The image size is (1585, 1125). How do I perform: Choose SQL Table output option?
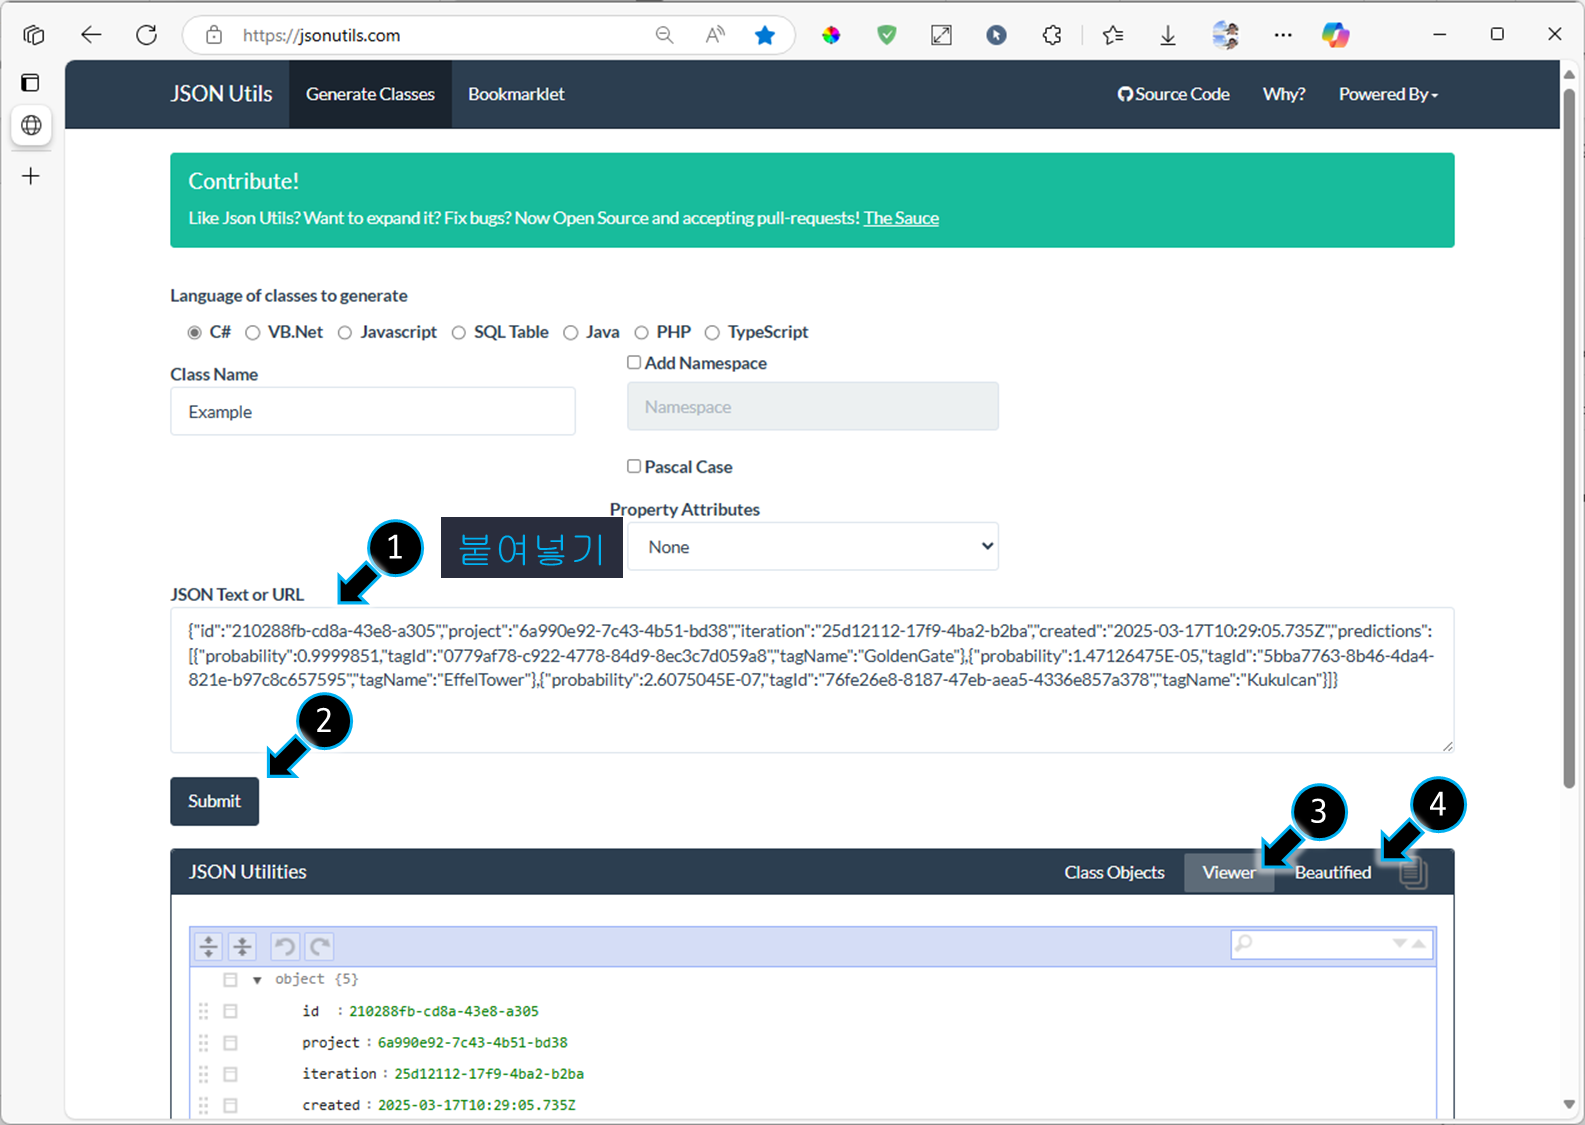coord(458,332)
